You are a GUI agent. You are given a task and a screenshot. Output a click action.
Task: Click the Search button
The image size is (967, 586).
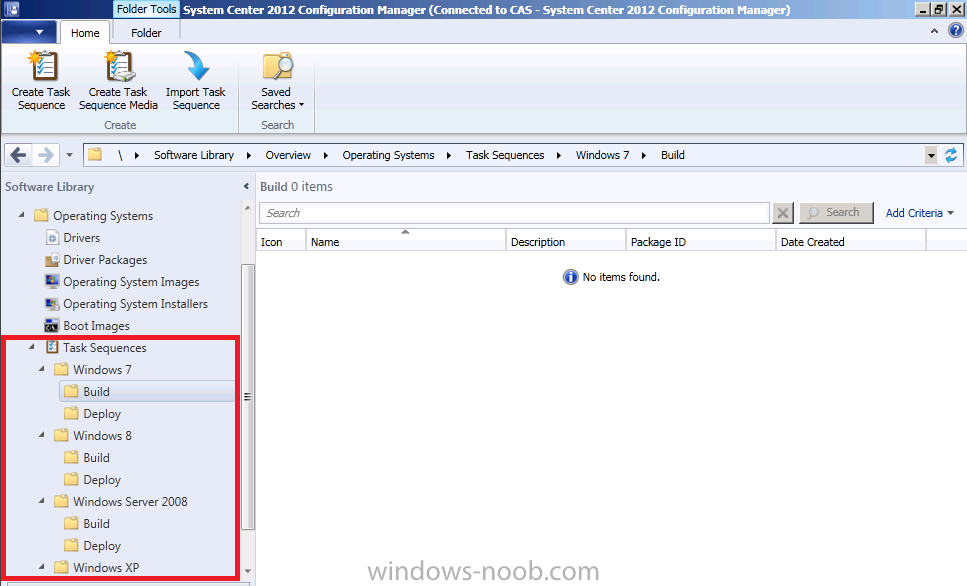836,212
